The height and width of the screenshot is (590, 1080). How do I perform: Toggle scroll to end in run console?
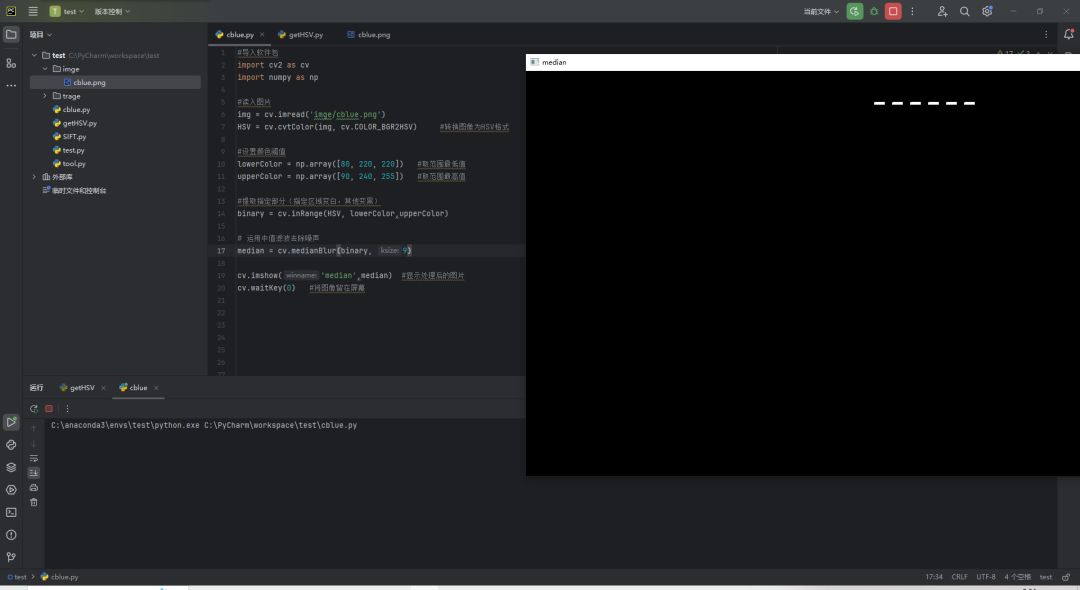(x=33, y=472)
